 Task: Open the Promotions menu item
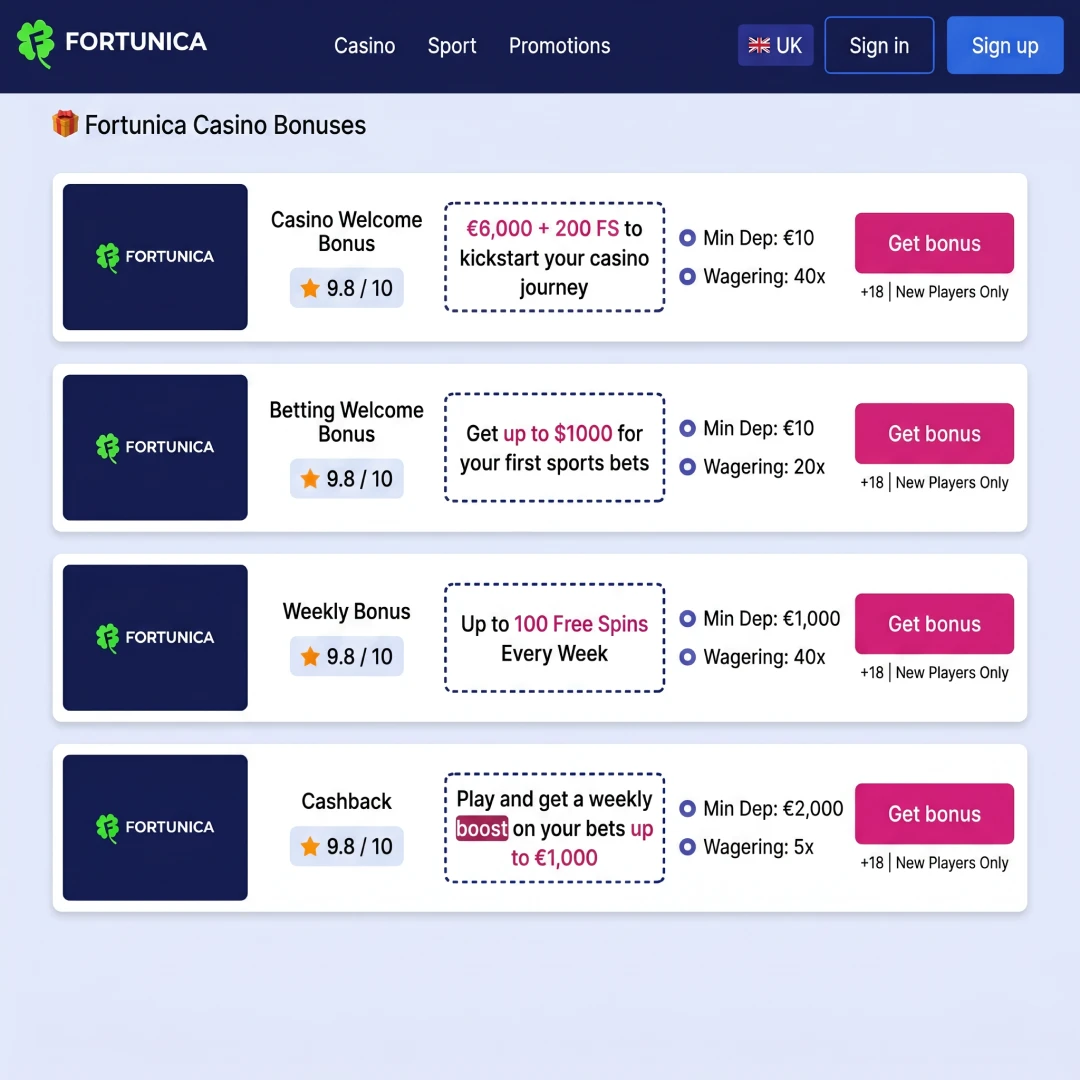point(559,45)
